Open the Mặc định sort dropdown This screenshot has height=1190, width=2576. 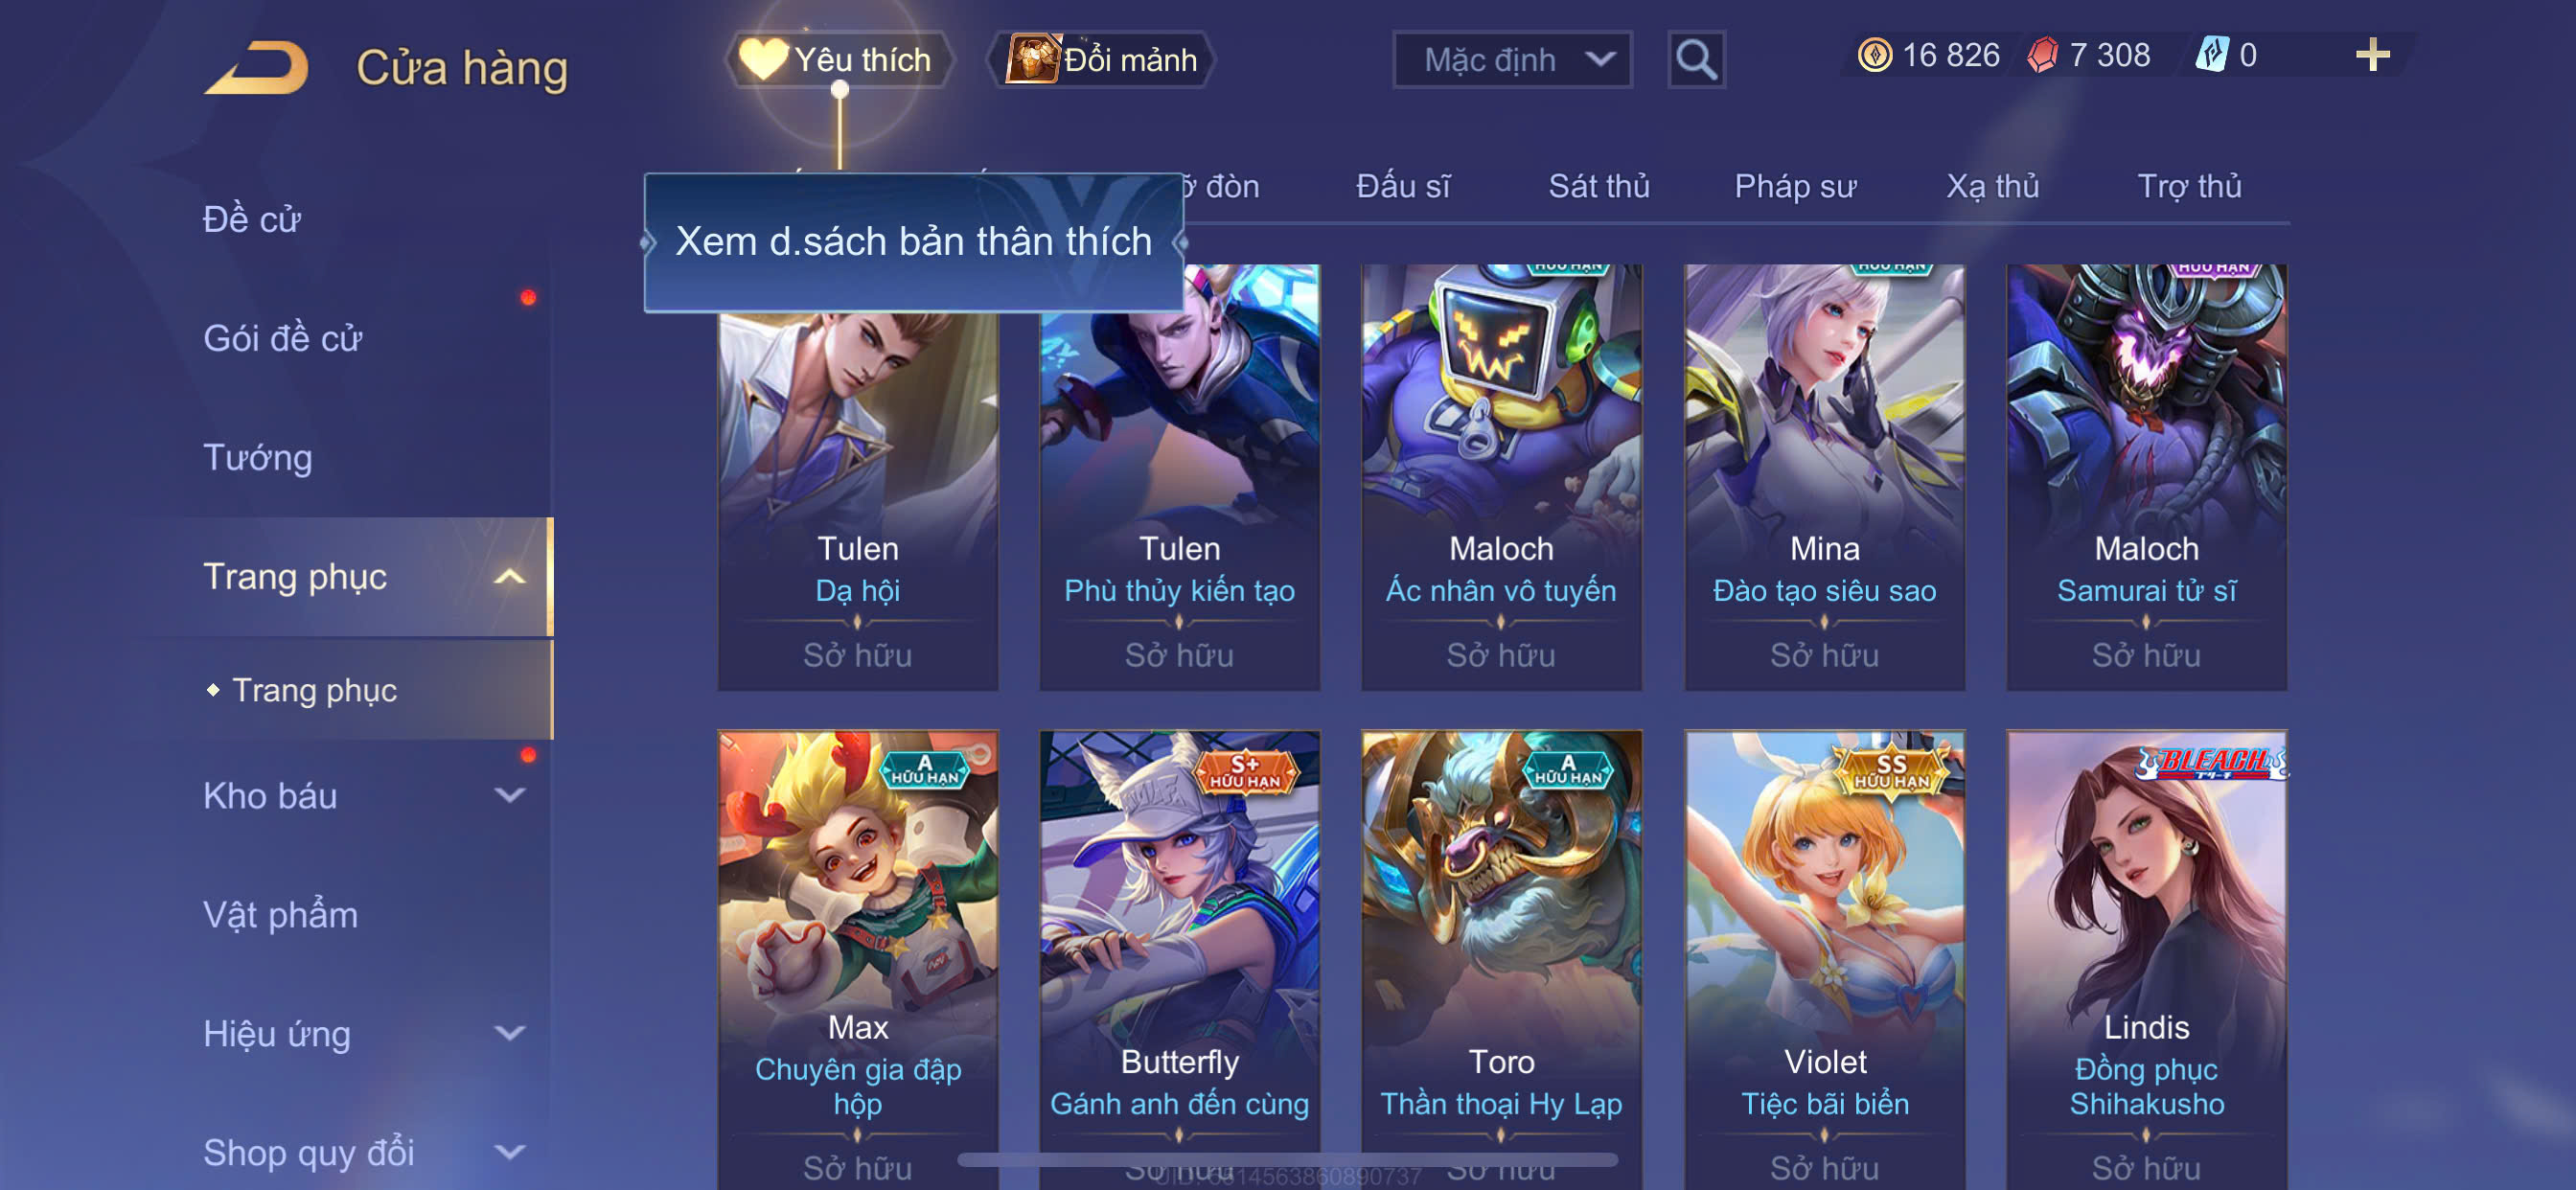1512,60
